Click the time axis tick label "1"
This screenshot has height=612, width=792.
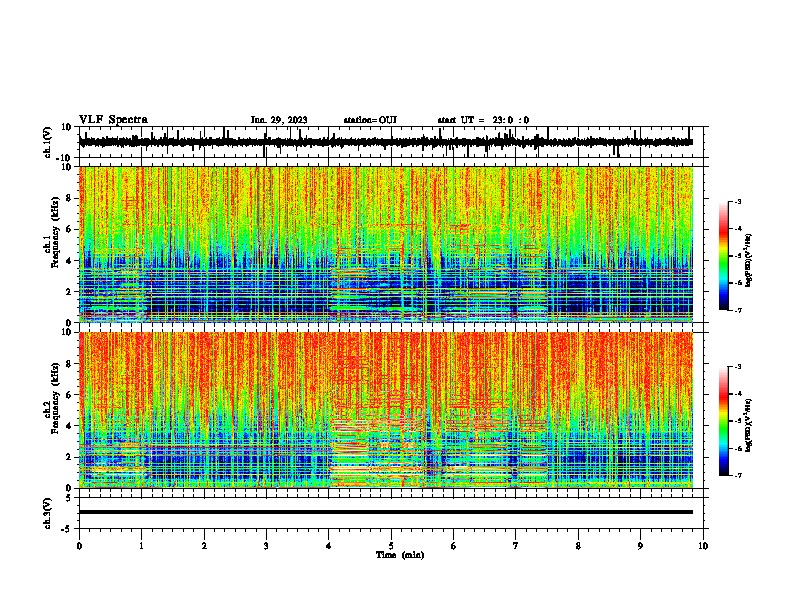point(141,546)
